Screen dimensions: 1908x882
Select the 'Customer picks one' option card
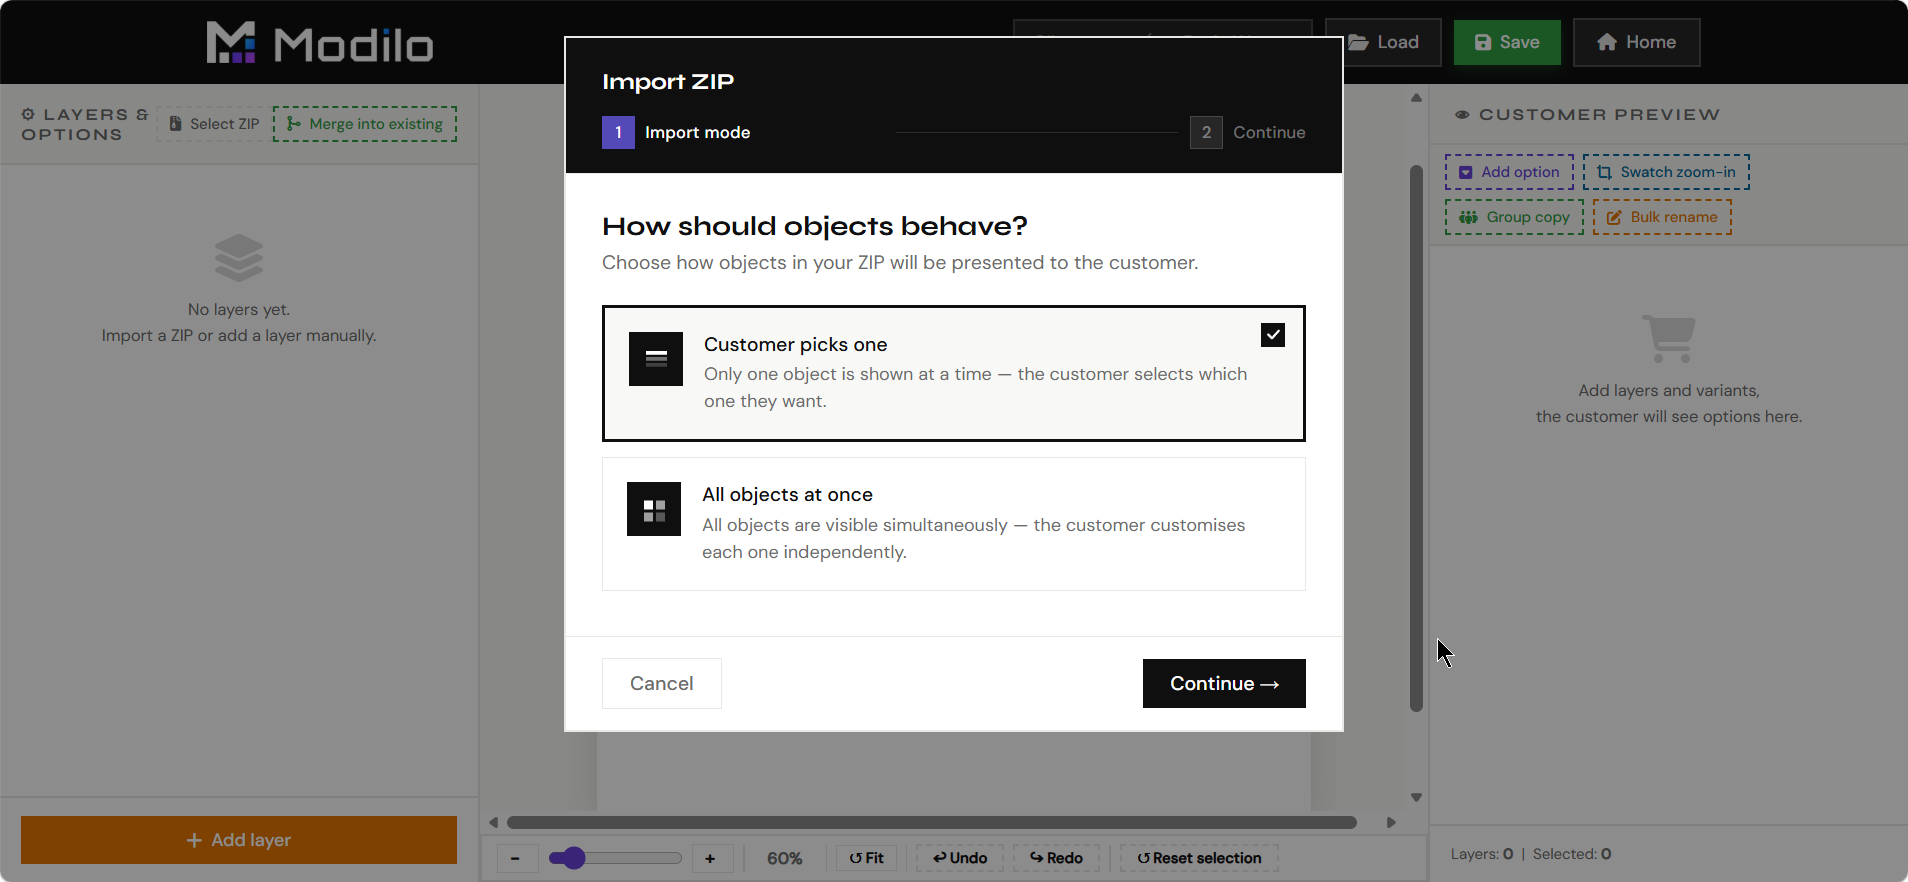coord(953,373)
